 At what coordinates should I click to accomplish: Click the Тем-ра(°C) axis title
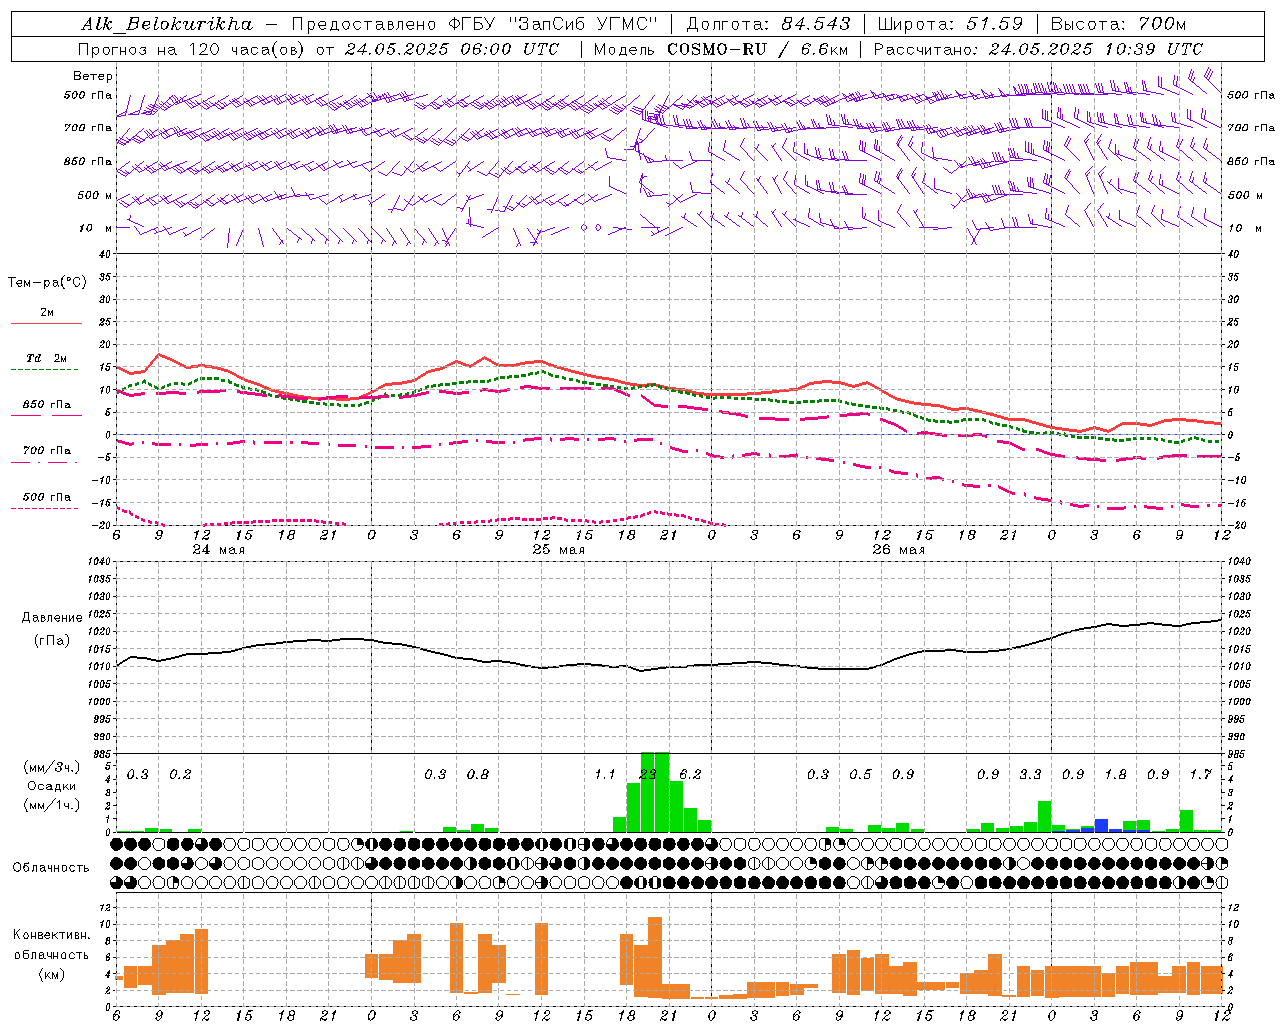click(x=47, y=283)
